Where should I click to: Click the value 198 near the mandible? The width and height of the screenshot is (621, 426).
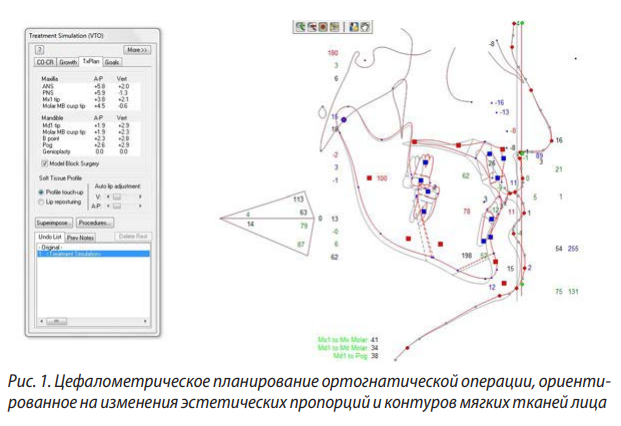(467, 256)
